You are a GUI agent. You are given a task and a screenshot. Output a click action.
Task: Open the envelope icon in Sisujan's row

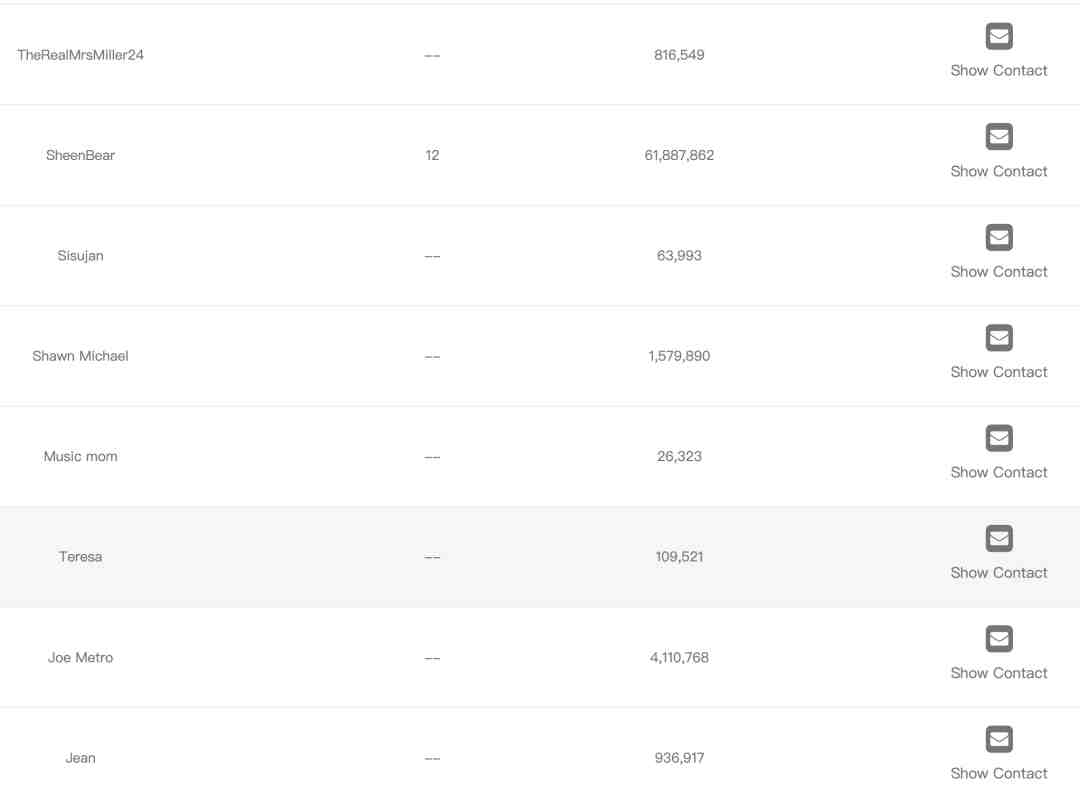999,238
